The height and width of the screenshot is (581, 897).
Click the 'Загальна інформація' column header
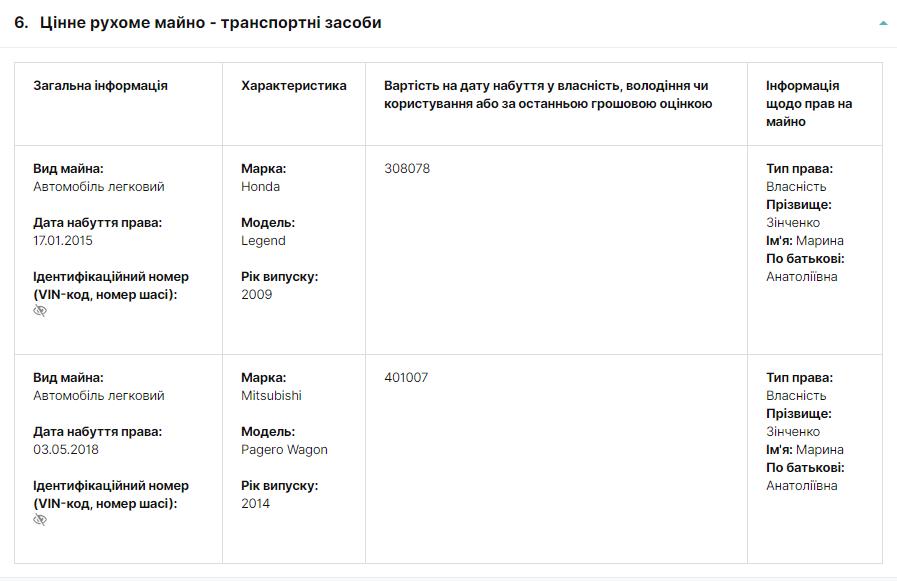point(100,86)
